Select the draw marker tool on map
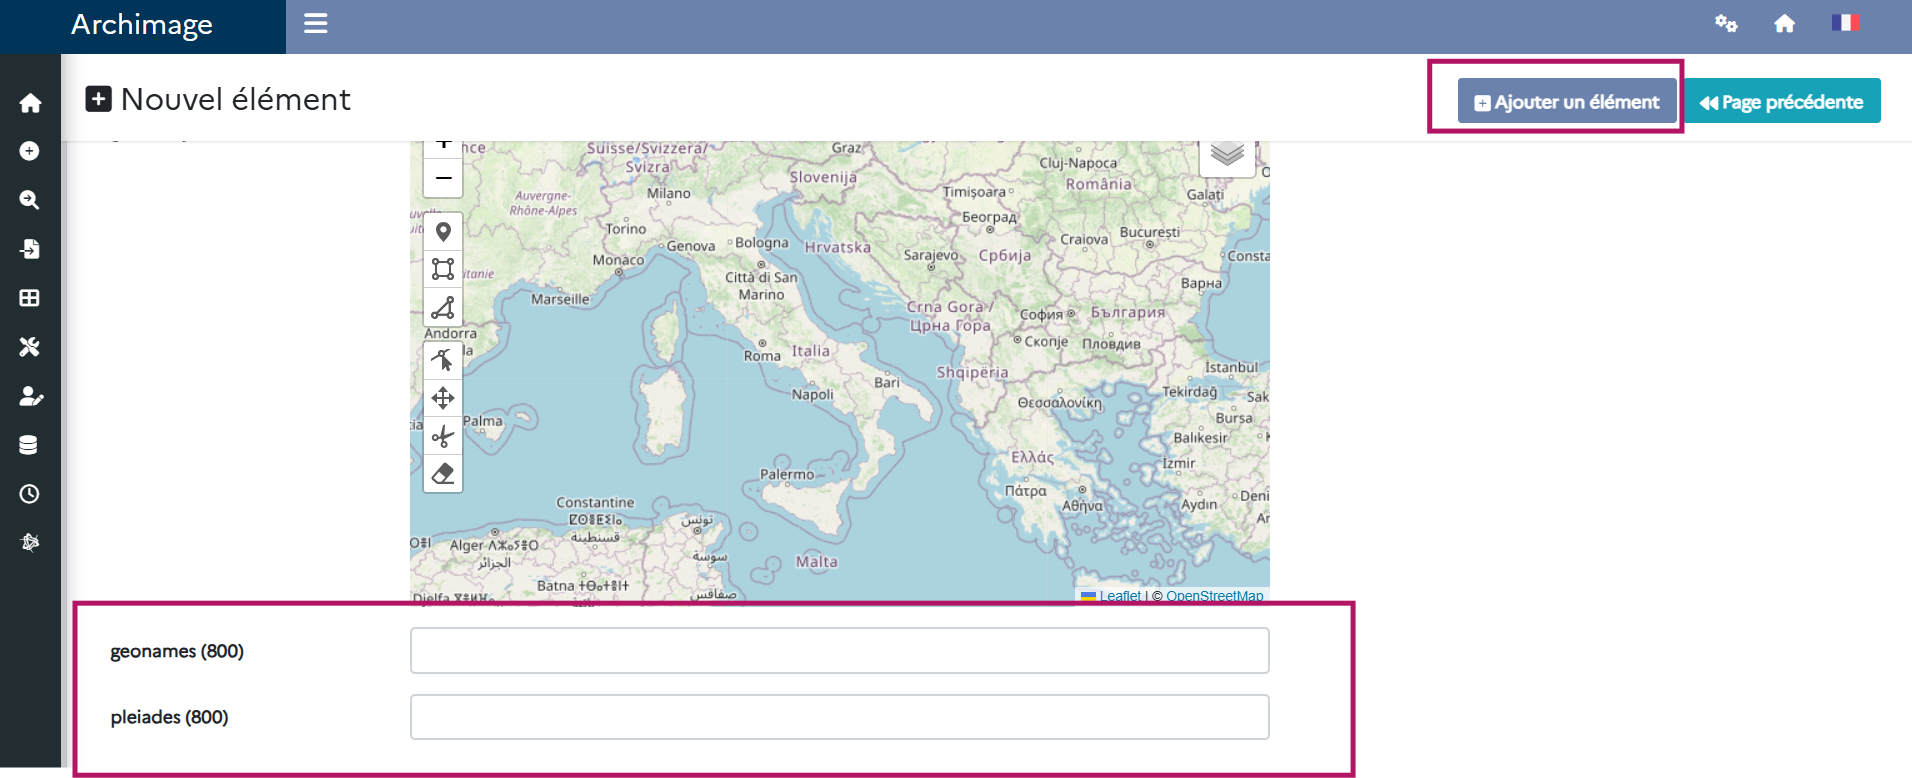The height and width of the screenshot is (778, 1912). (443, 232)
